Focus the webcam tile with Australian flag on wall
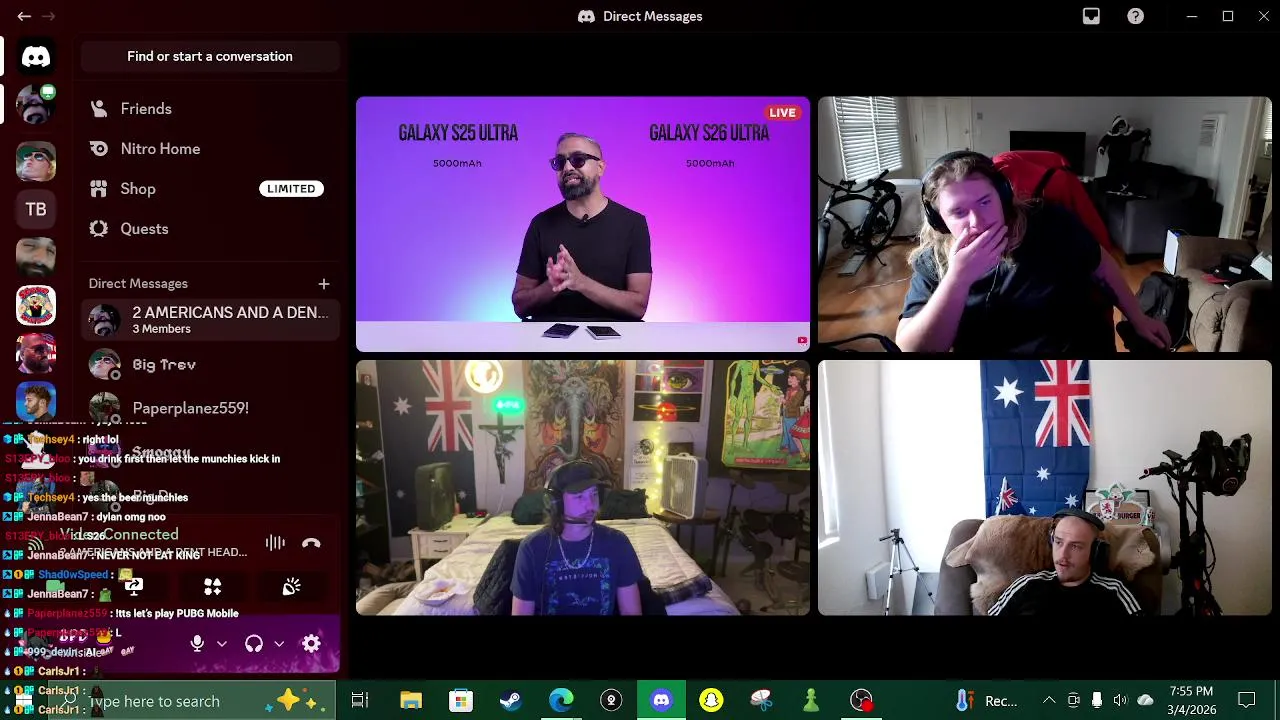Viewport: 1280px width, 720px height. (x=1045, y=488)
